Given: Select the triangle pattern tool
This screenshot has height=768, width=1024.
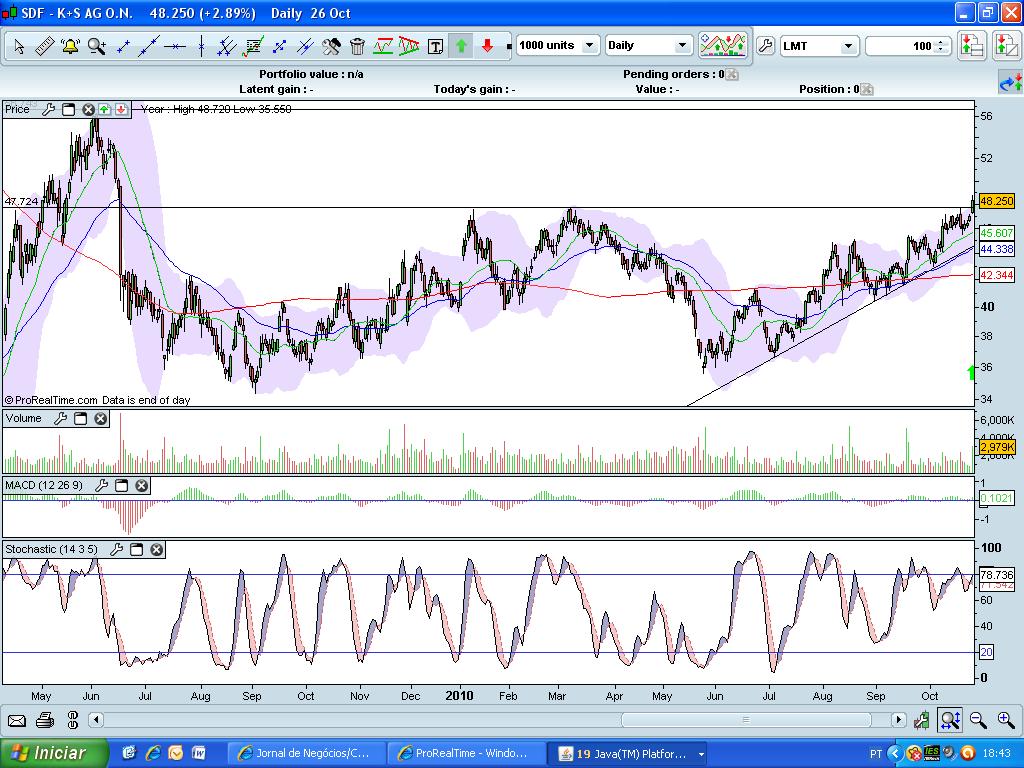Looking at the screenshot, I should coord(409,46).
